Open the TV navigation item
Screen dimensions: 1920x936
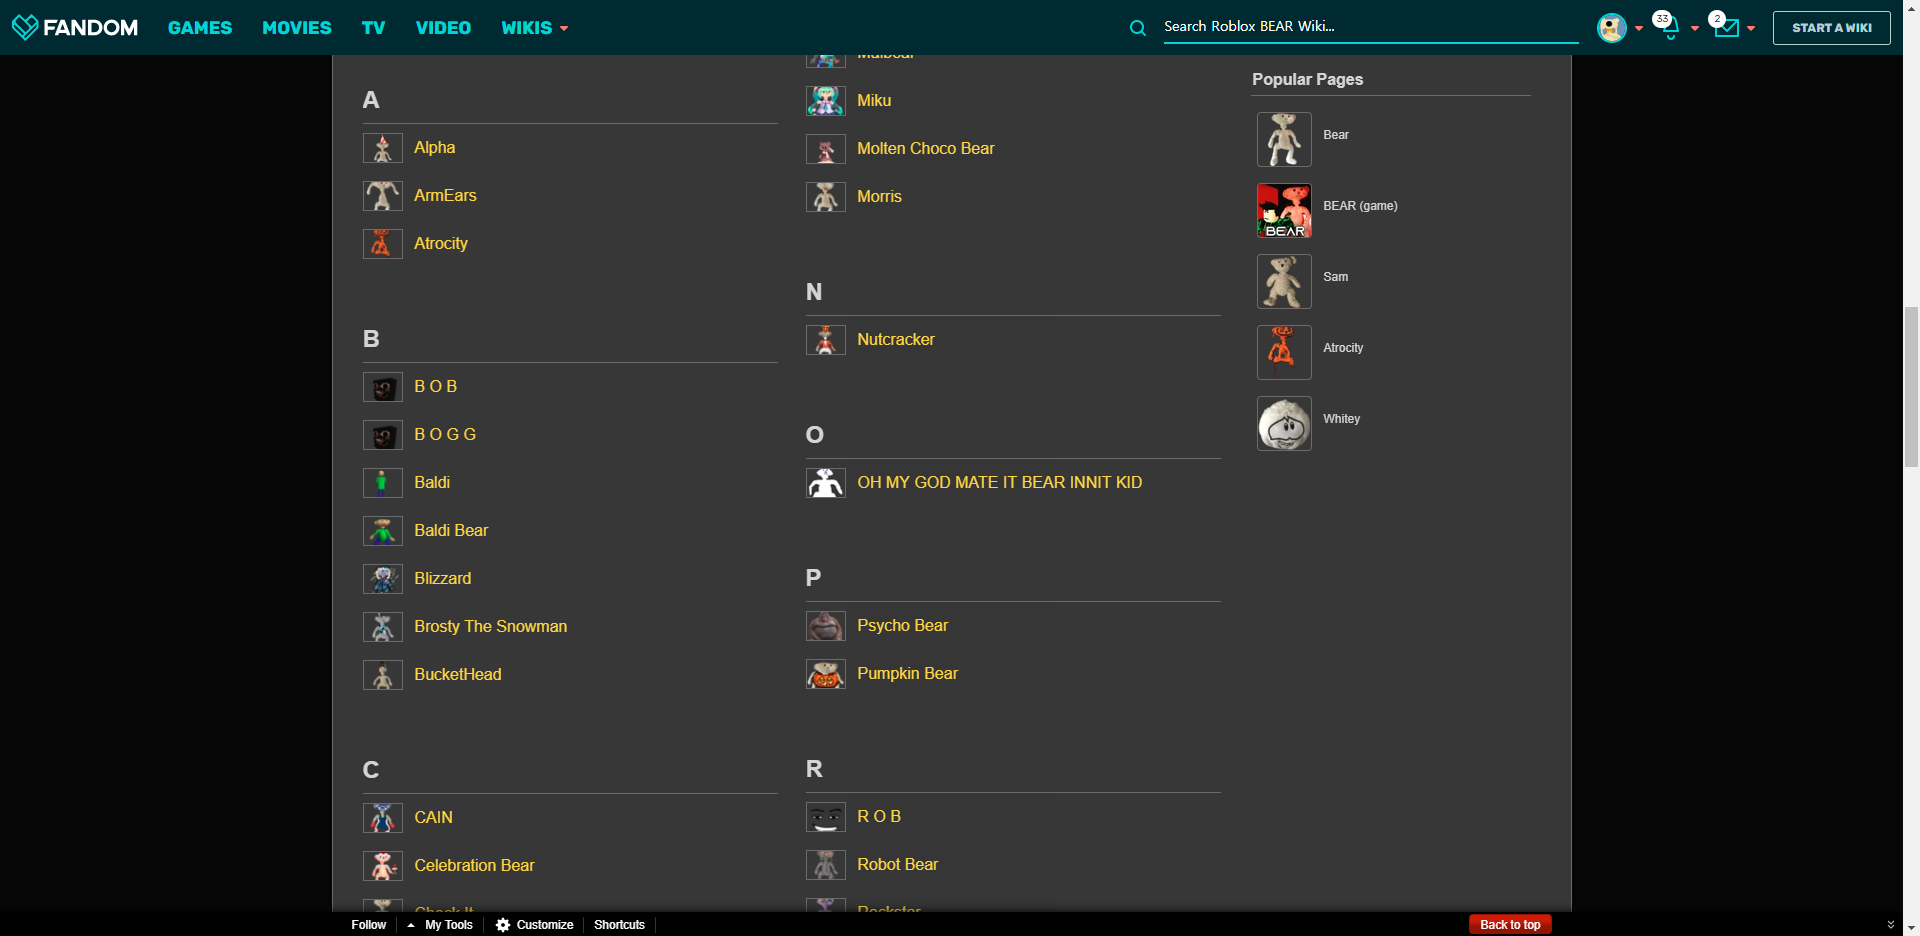coord(374,28)
